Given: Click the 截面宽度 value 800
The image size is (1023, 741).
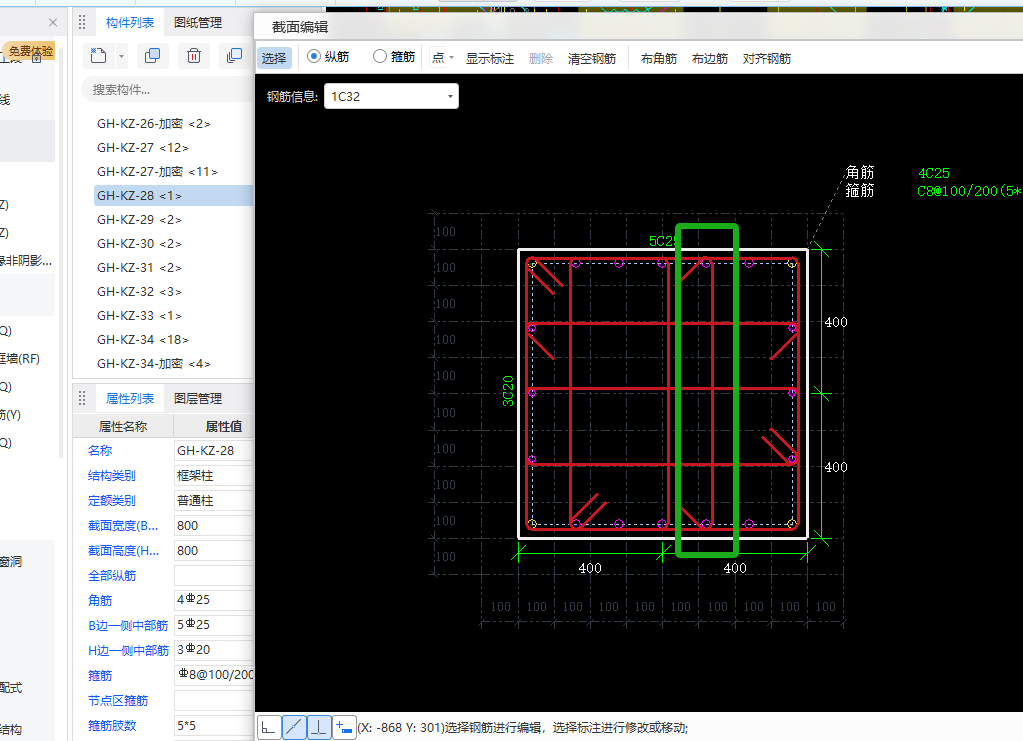Looking at the screenshot, I should click(x=214, y=526).
